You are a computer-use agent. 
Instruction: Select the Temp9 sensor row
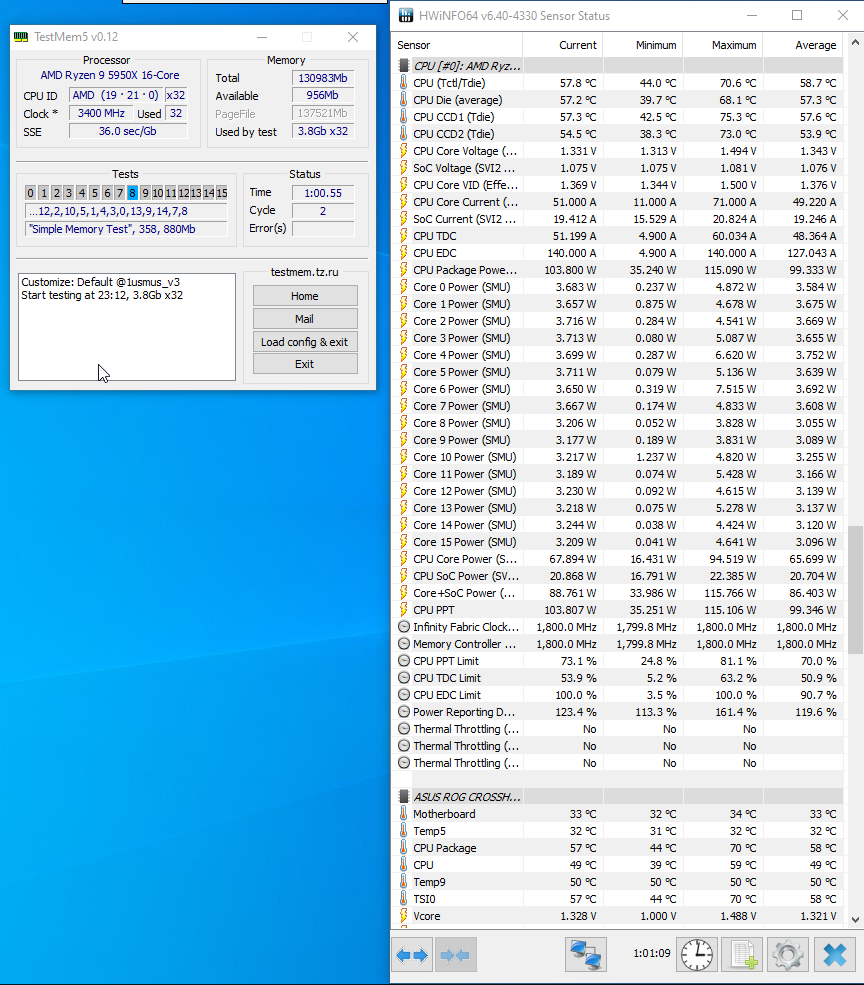[x=619, y=882]
